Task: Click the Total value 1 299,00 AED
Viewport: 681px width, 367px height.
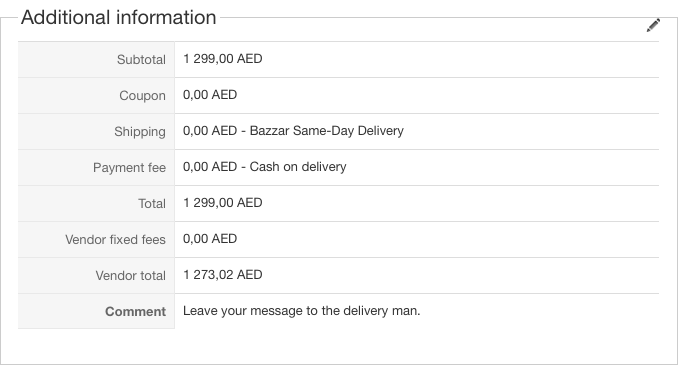Action: click(x=222, y=203)
